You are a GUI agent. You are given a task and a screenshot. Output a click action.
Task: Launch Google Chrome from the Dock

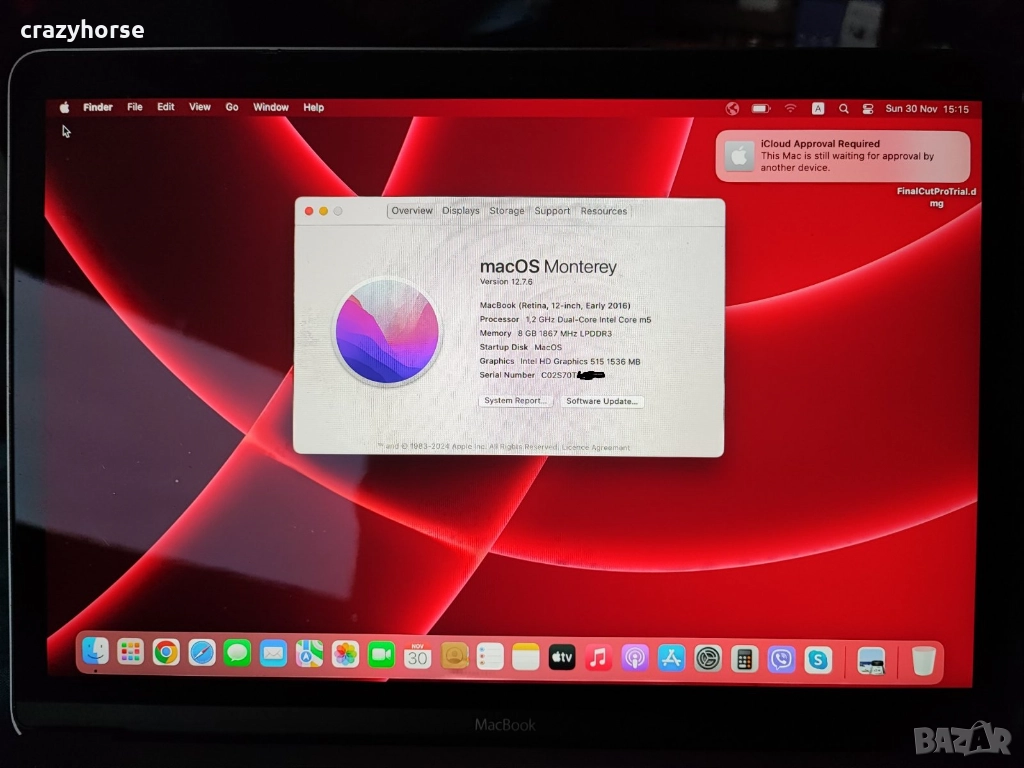pos(166,652)
